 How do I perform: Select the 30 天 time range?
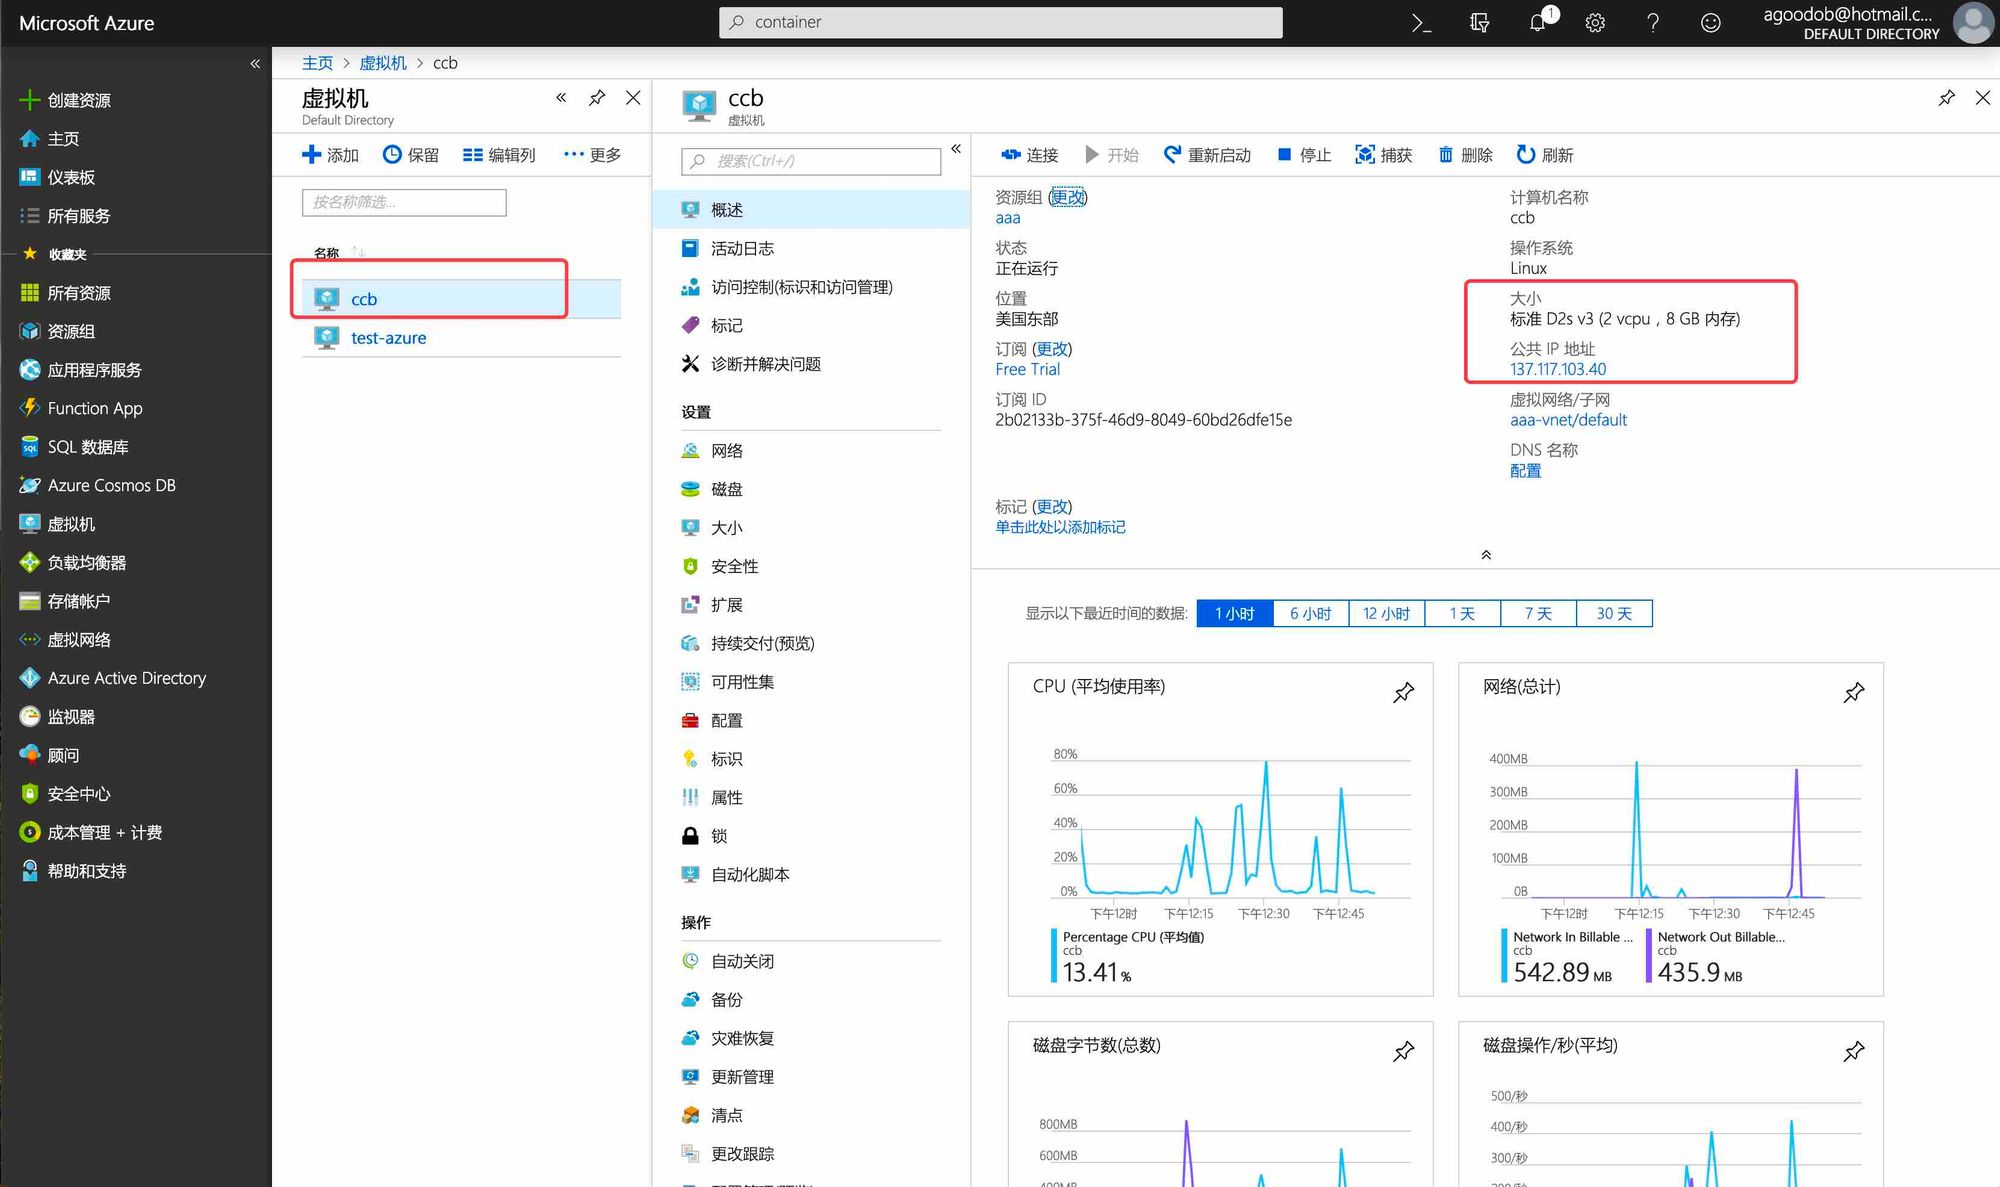click(1613, 613)
